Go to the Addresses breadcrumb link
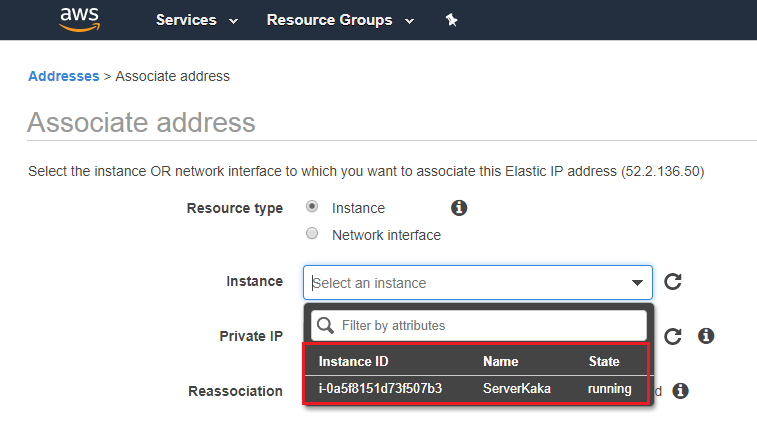Image resolution: width=757 pixels, height=427 pixels. pyautogui.click(x=64, y=76)
